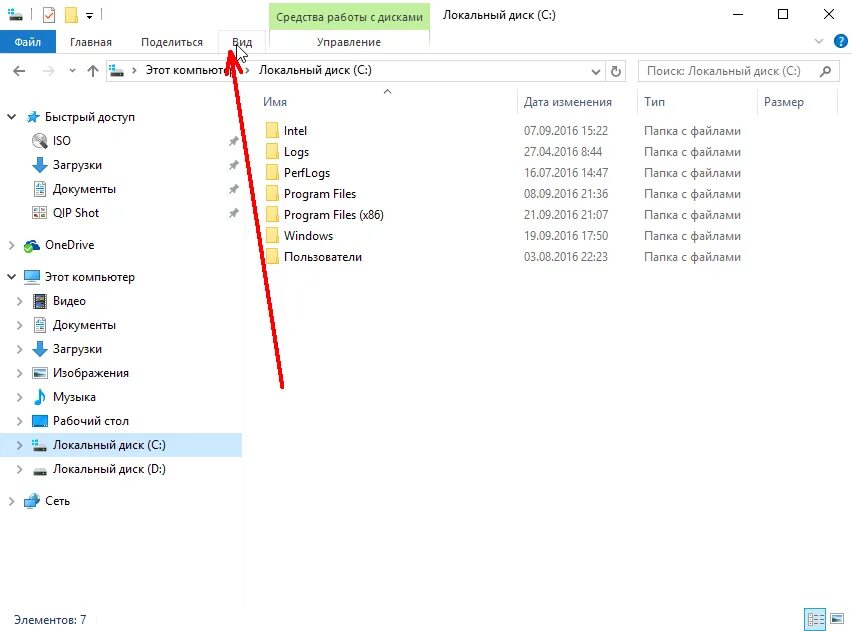This screenshot has width=852, height=631.
Task: Open the recent locations dropdown
Action: click(x=72, y=71)
